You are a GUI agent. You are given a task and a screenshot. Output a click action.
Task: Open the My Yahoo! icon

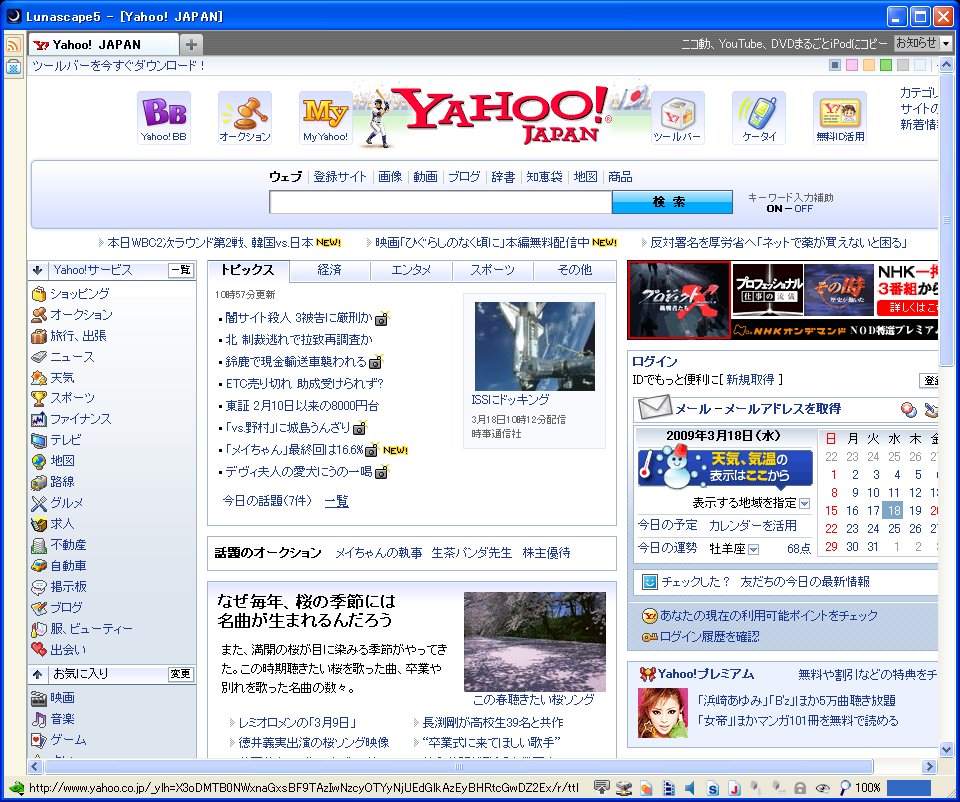(325, 118)
